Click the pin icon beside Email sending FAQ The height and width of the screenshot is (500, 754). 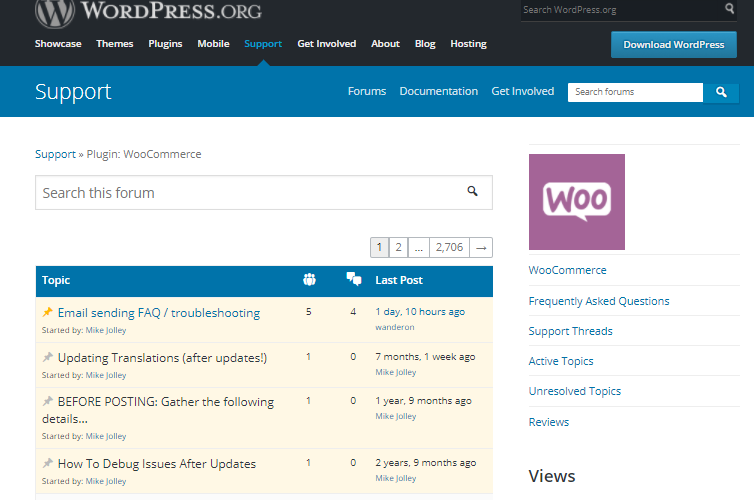[47, 312]
